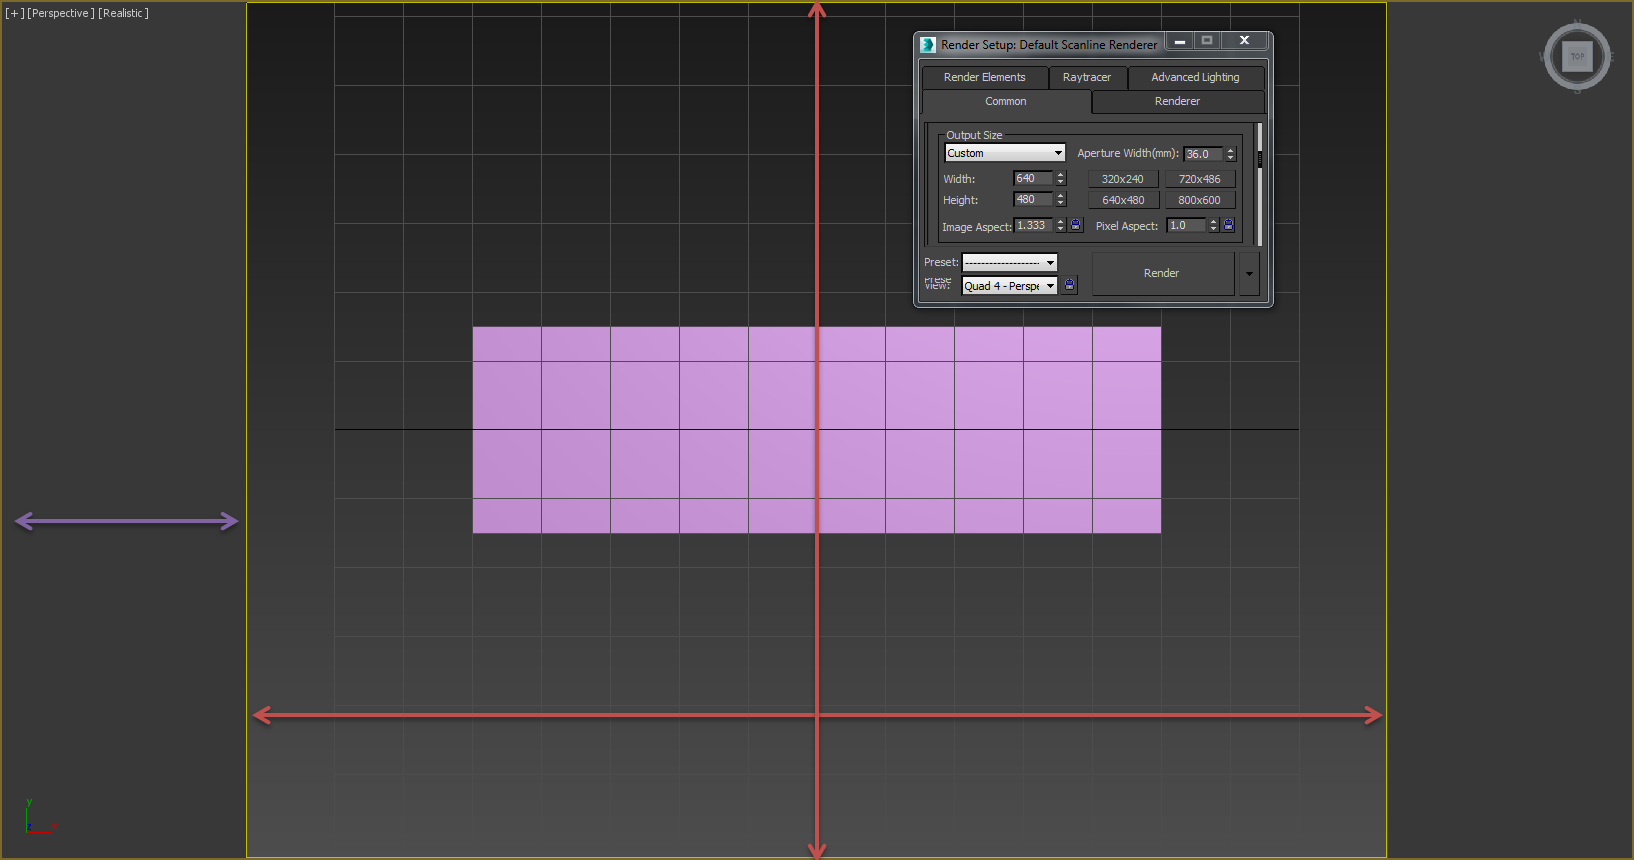Click the Render Setup rollout scrollbar

tap(1260, 184)
